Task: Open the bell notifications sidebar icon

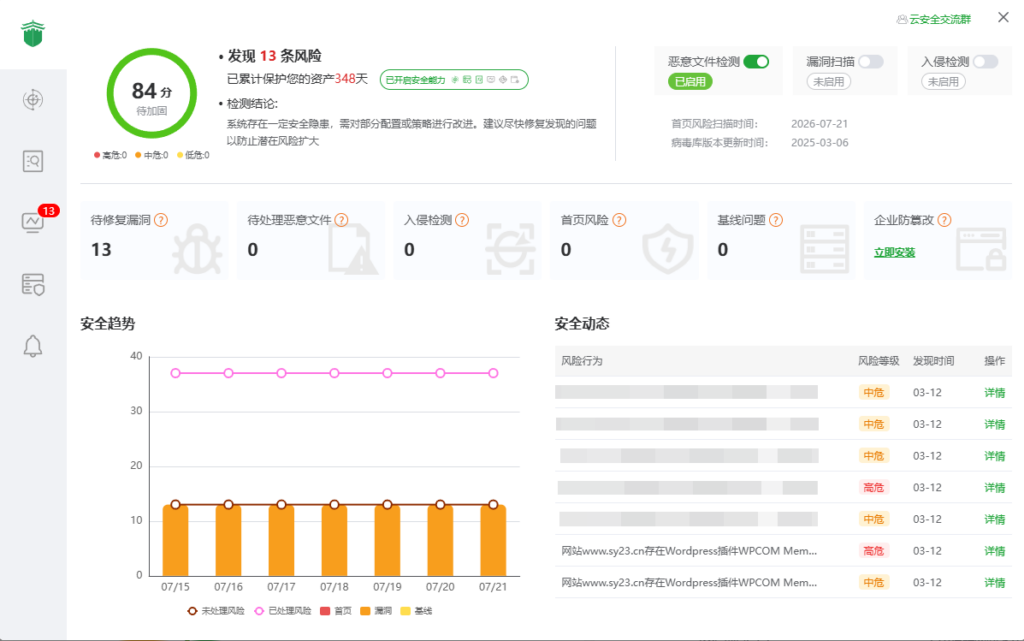Action: coord(33,346)
